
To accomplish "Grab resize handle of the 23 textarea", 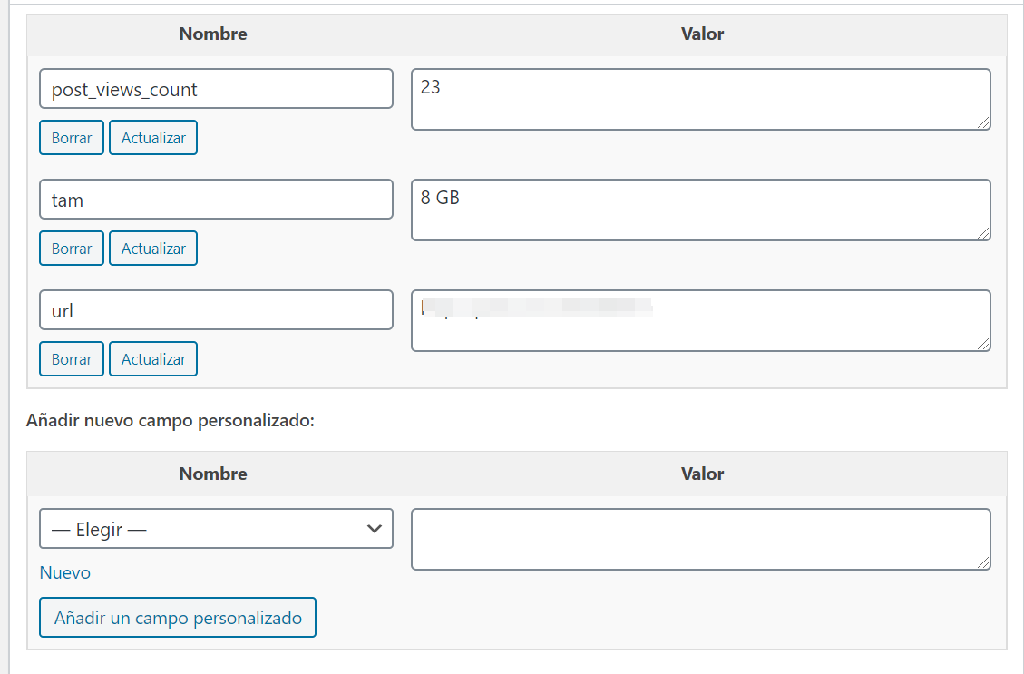I will coord(984,123).
